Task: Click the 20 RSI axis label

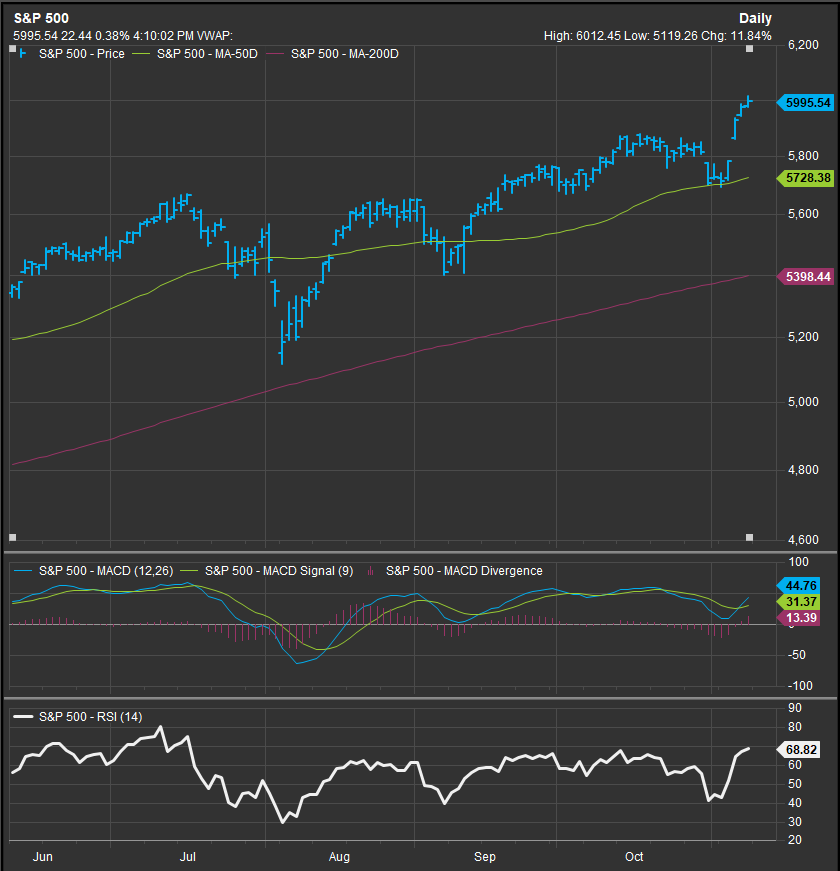Action: [x=795, y=840]
